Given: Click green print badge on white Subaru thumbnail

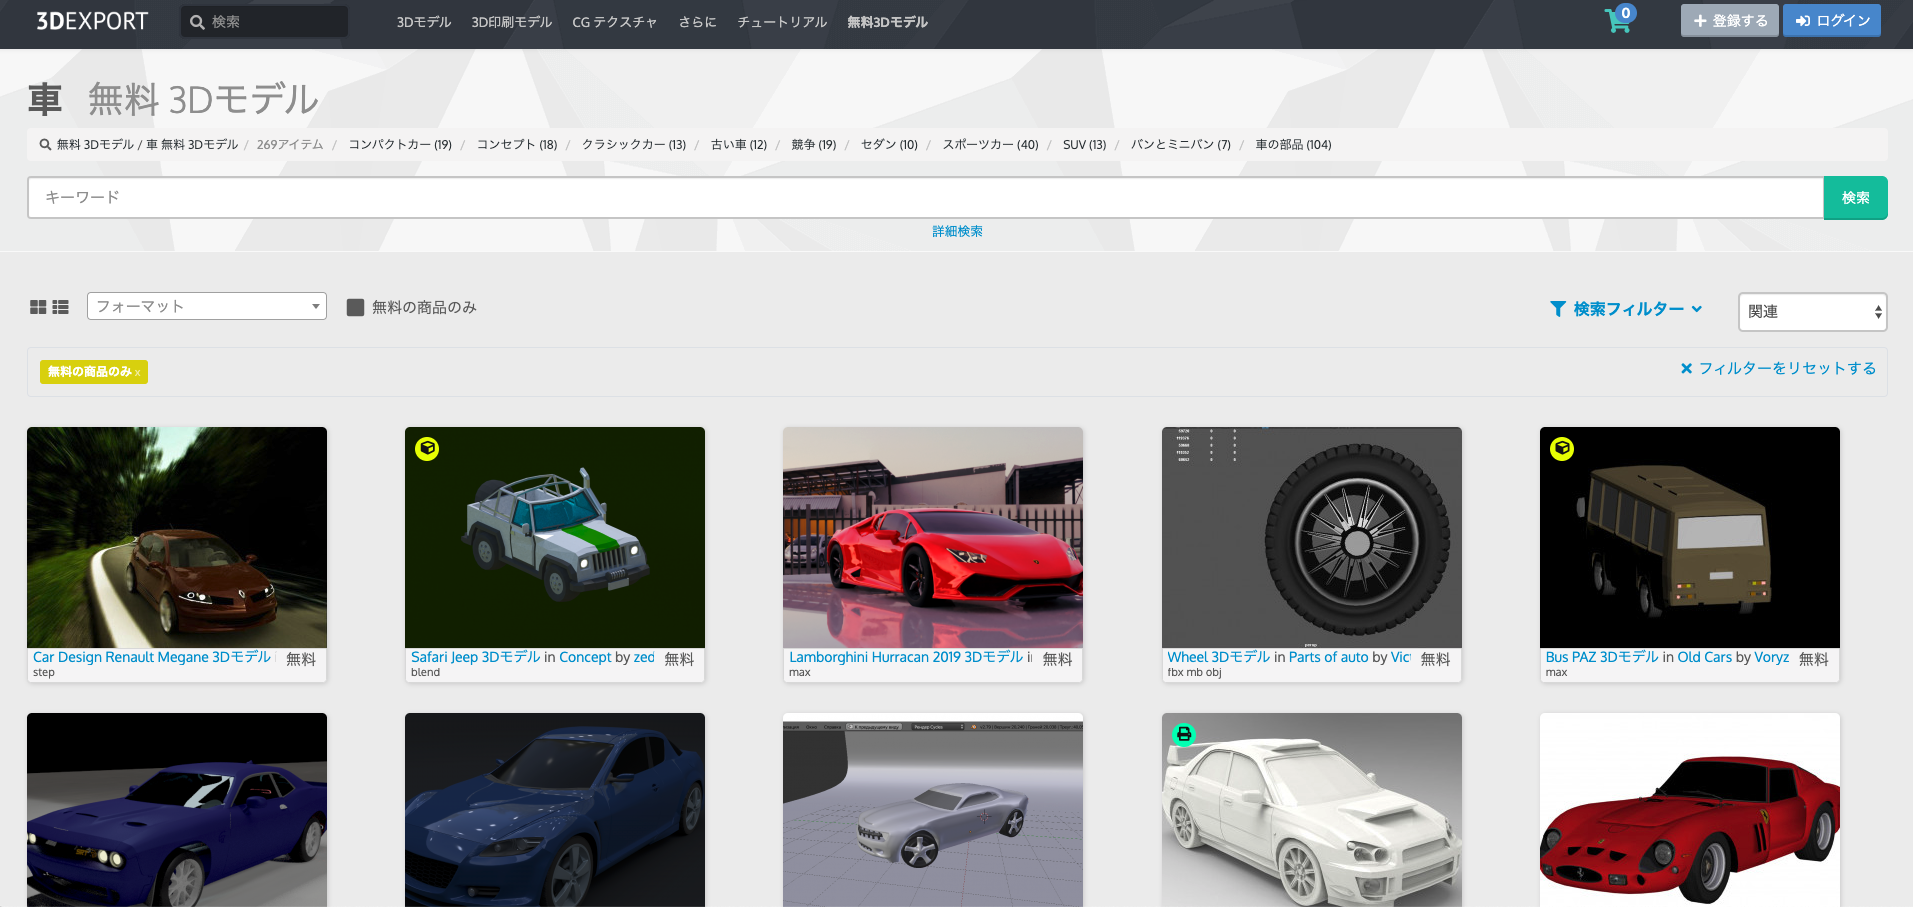Looking at the screenshot, I should tap(1184, 735).
